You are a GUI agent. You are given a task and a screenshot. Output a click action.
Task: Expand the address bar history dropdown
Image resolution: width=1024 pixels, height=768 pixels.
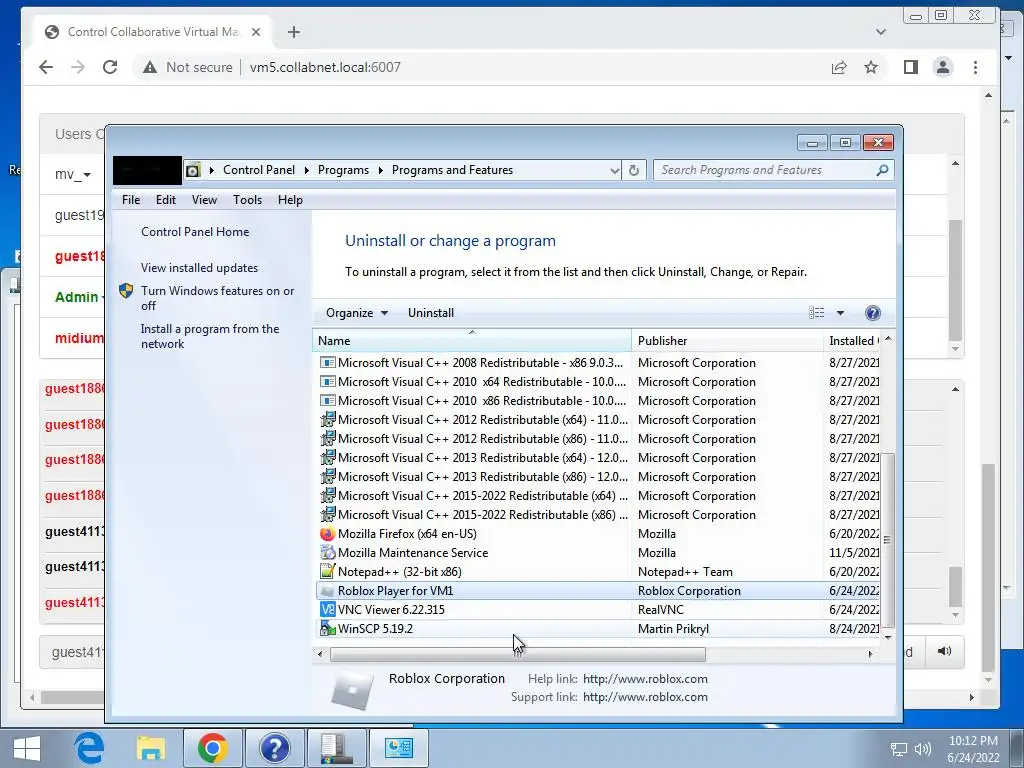(614, 170)
